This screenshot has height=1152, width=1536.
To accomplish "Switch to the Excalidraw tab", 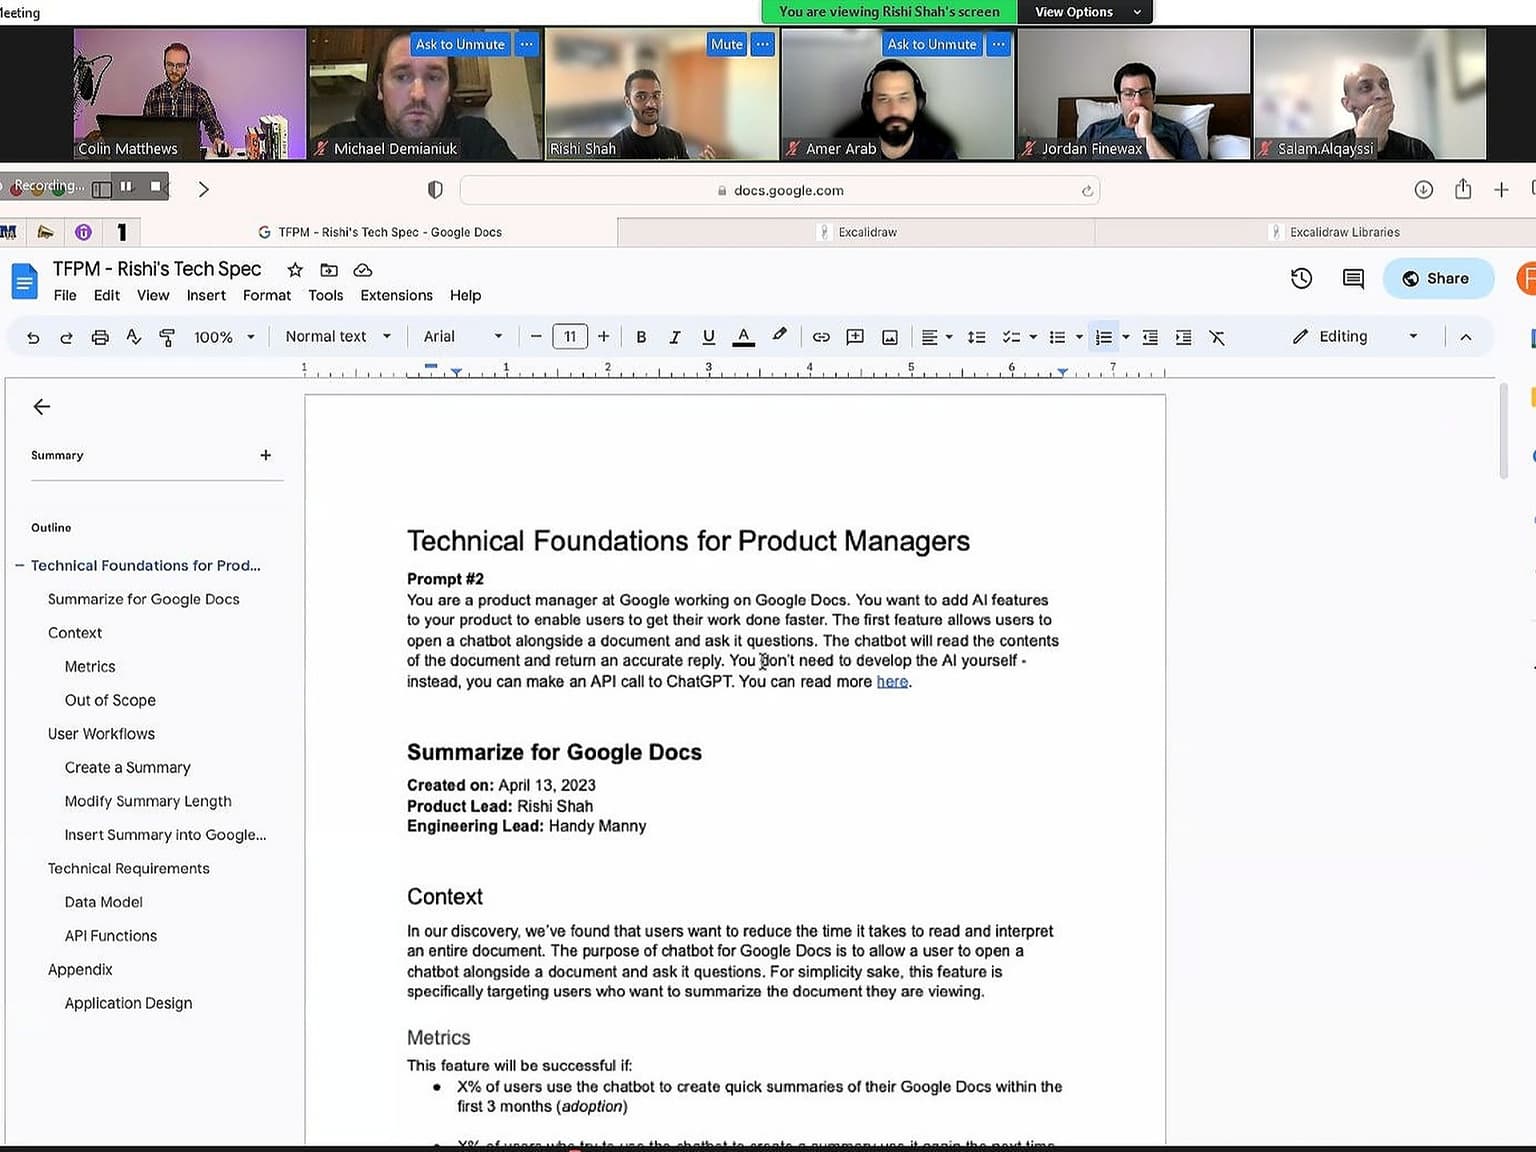I will click(856, 232).
